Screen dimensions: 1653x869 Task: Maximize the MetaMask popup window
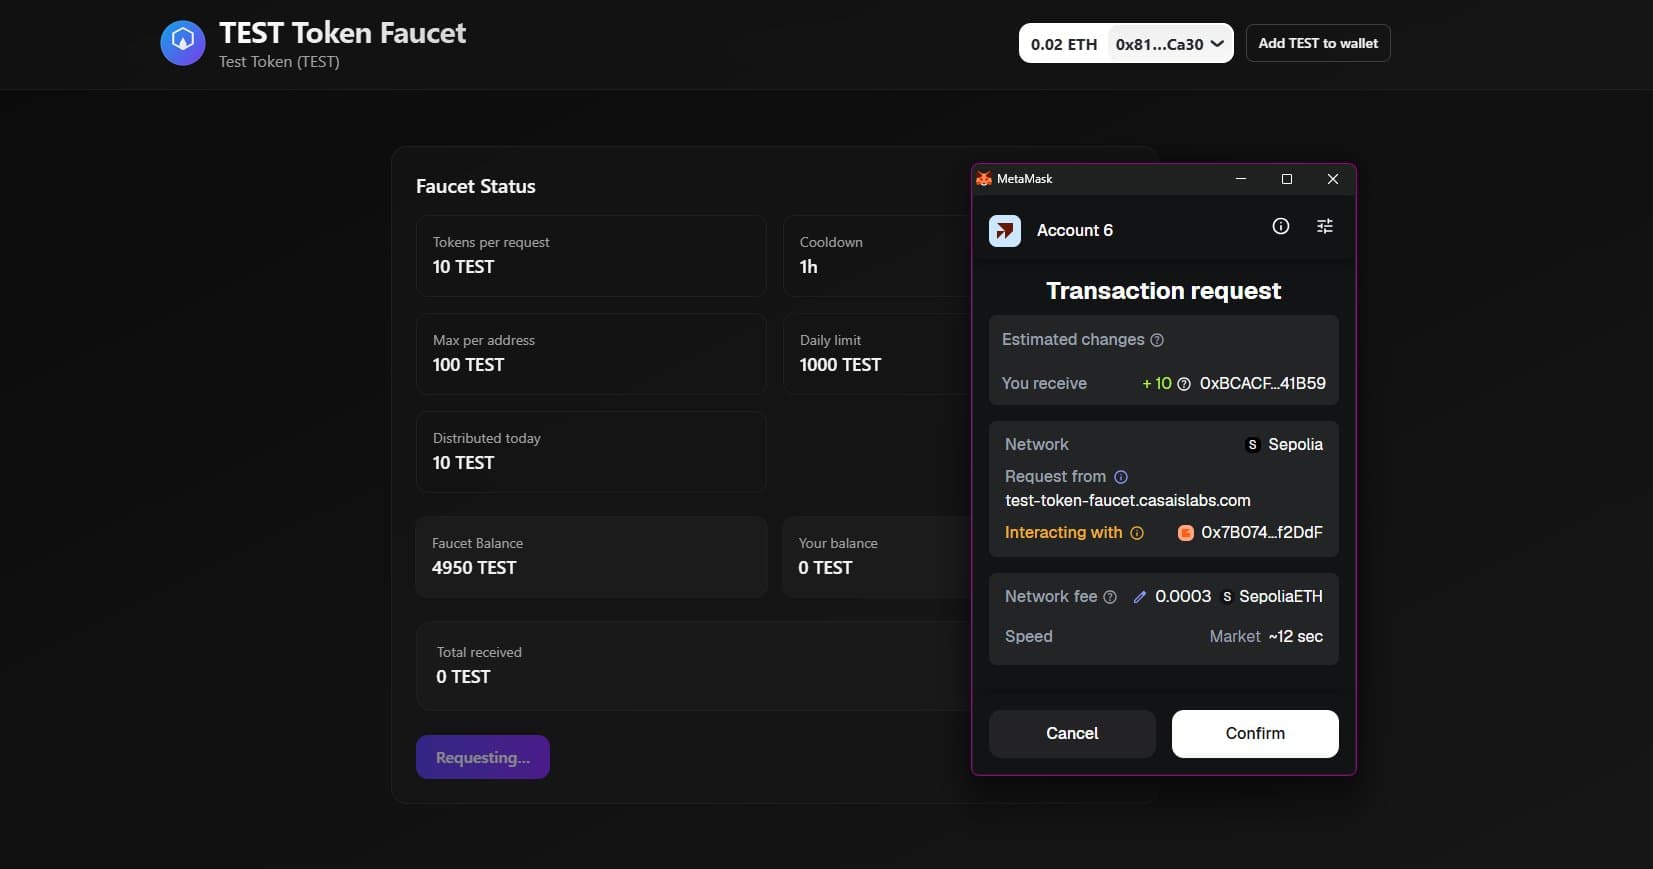(x=1287, y=179)
